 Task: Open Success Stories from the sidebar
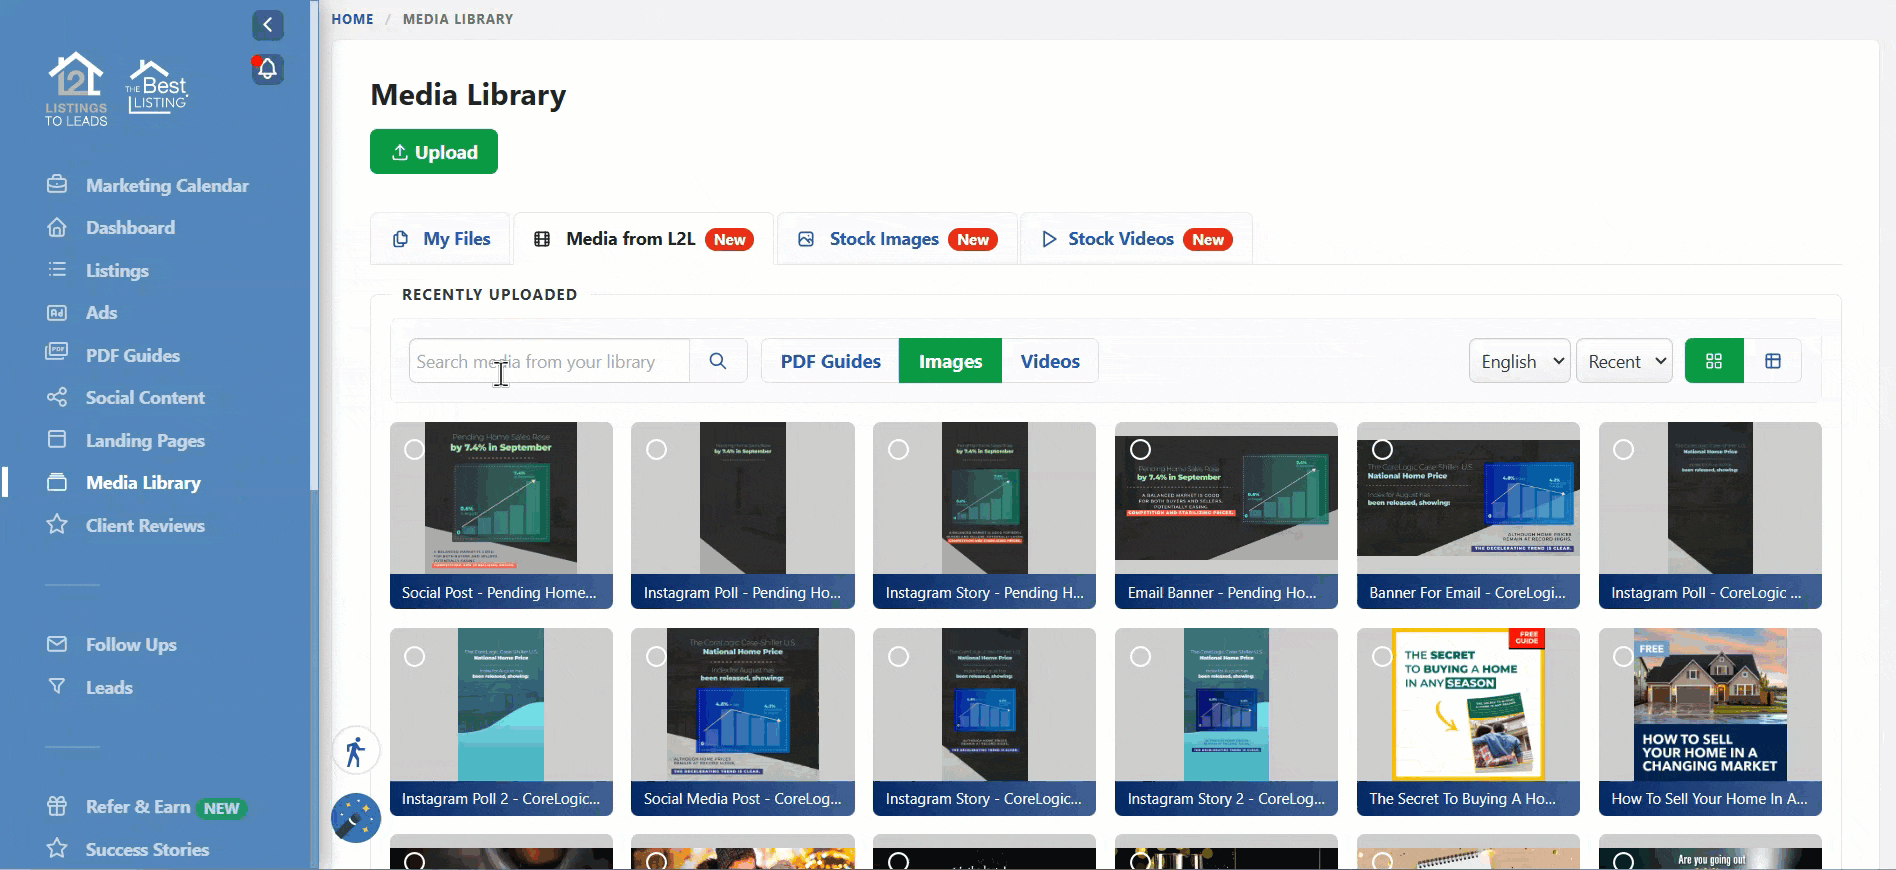147,849
